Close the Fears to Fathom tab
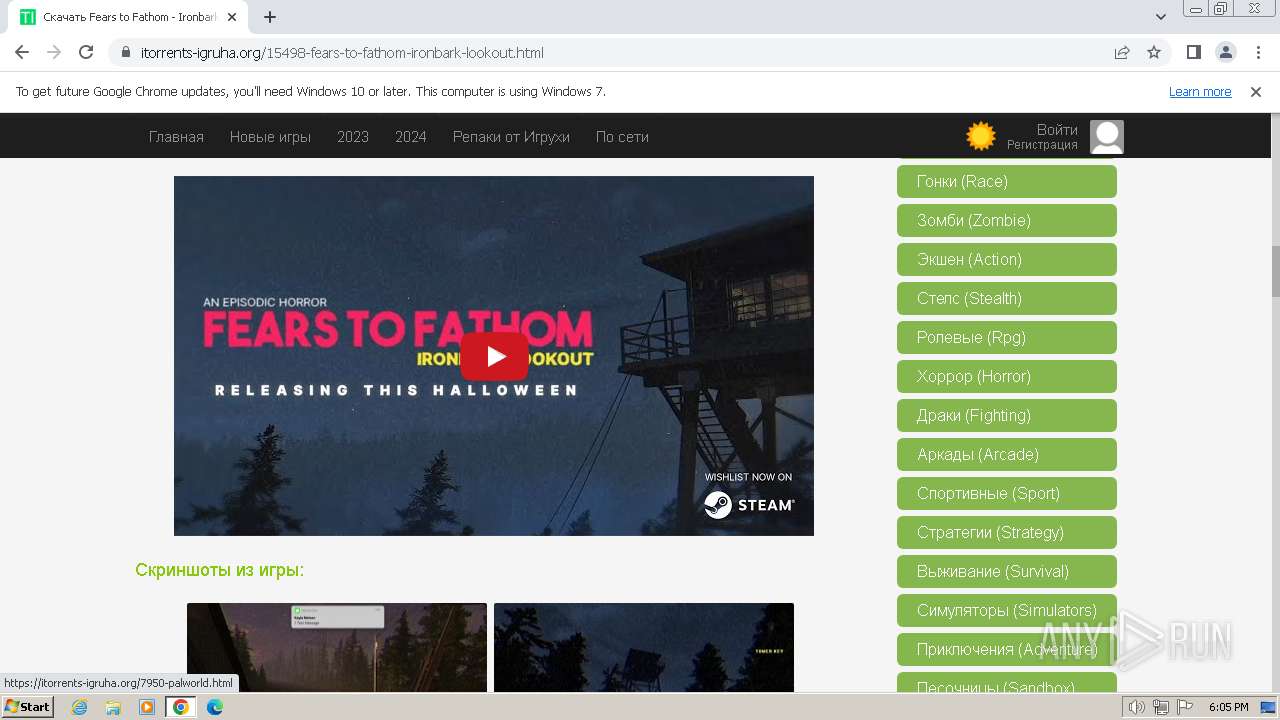This screenshot has height=720, width=1280. [232, 17]
